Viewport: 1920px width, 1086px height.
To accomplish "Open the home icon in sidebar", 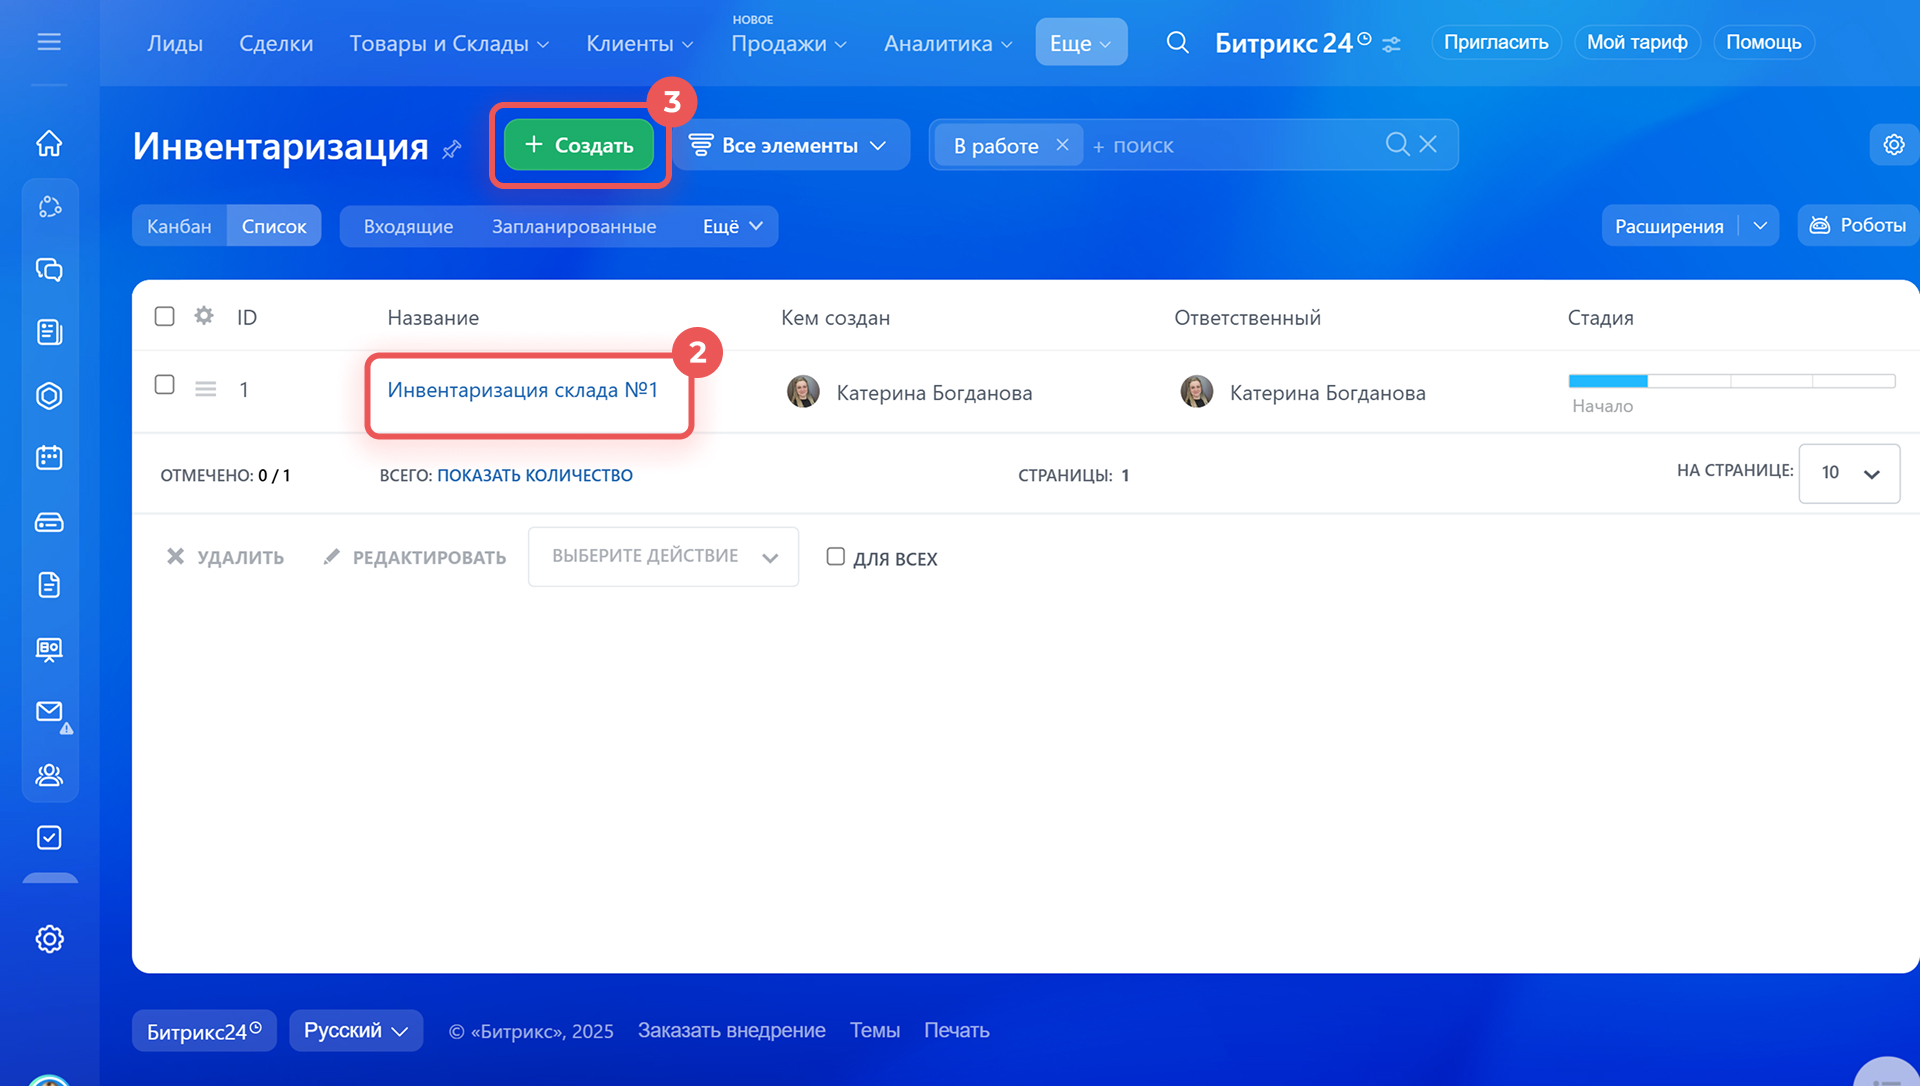I will click(49, 144).
